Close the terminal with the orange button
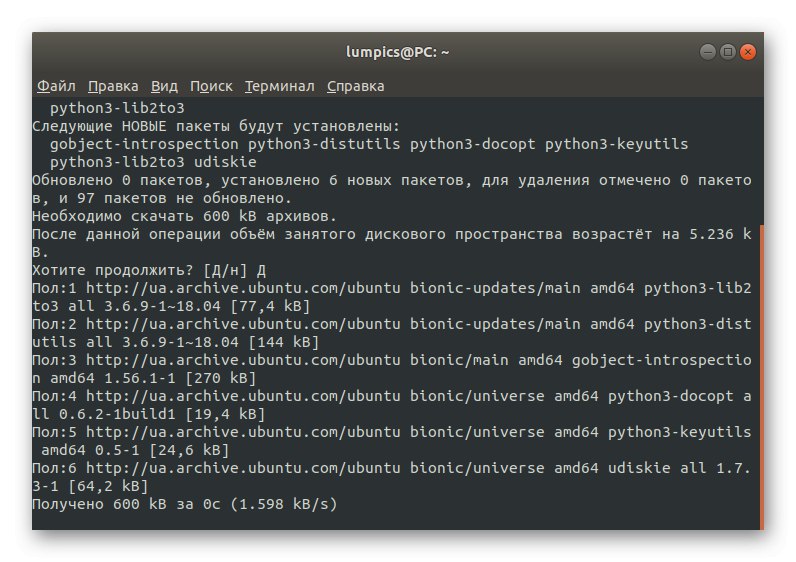Screen dimensions: 796x562 coord(748,51)
